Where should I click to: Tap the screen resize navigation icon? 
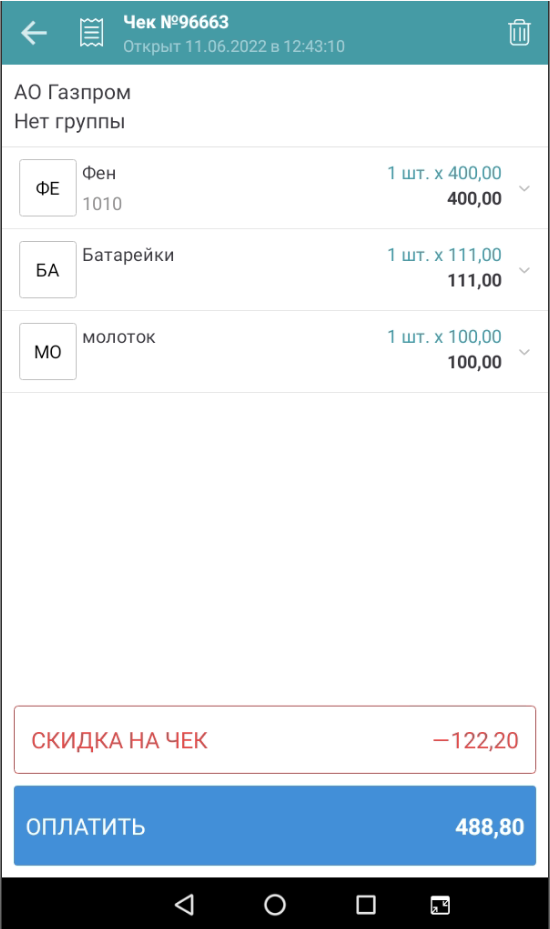coord(440,905)
